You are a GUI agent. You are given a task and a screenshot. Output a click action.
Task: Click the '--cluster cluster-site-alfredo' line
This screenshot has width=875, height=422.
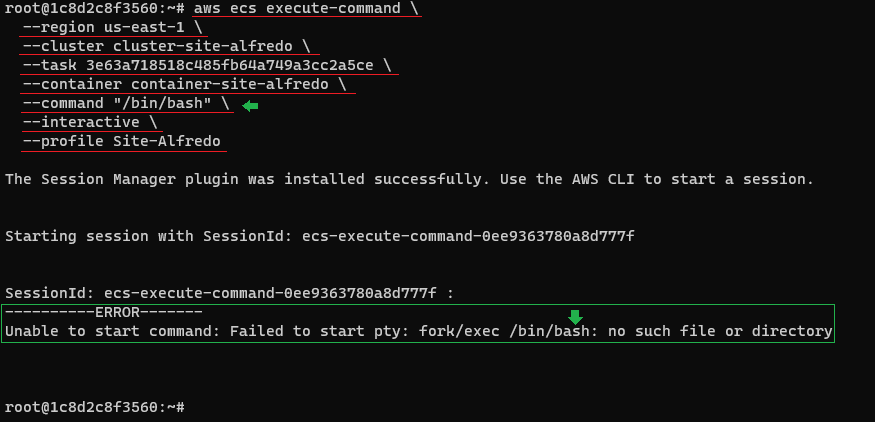pyautogui.click(x=167, y=46)
